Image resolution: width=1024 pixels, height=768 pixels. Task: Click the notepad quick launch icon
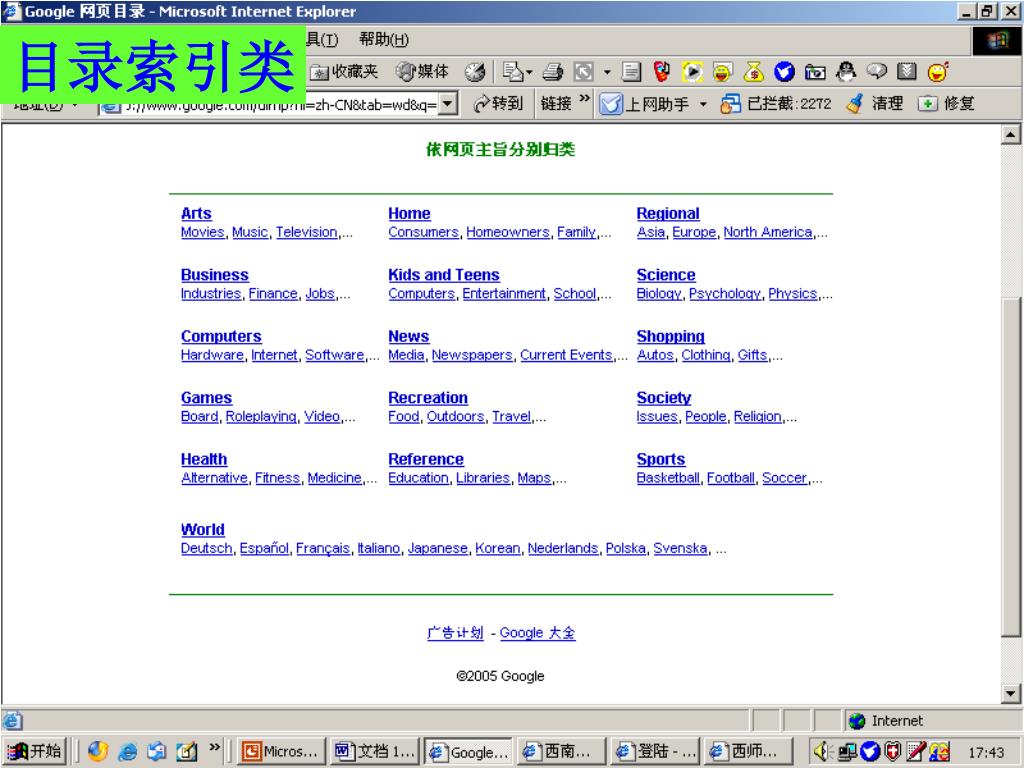pos(187,752)
